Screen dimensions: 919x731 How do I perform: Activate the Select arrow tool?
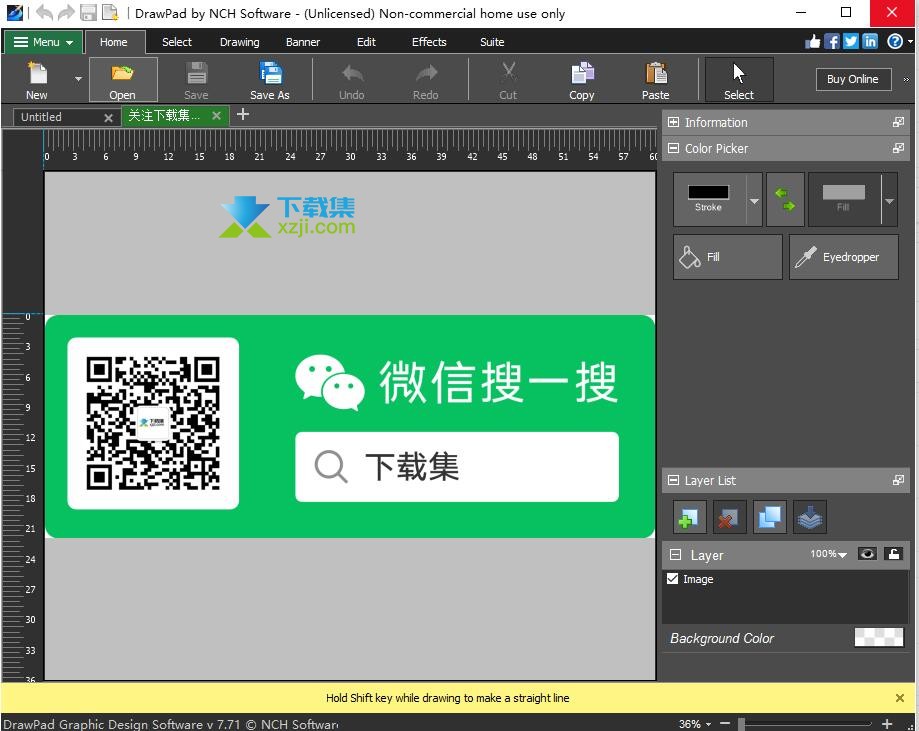(x=738, y=79)
